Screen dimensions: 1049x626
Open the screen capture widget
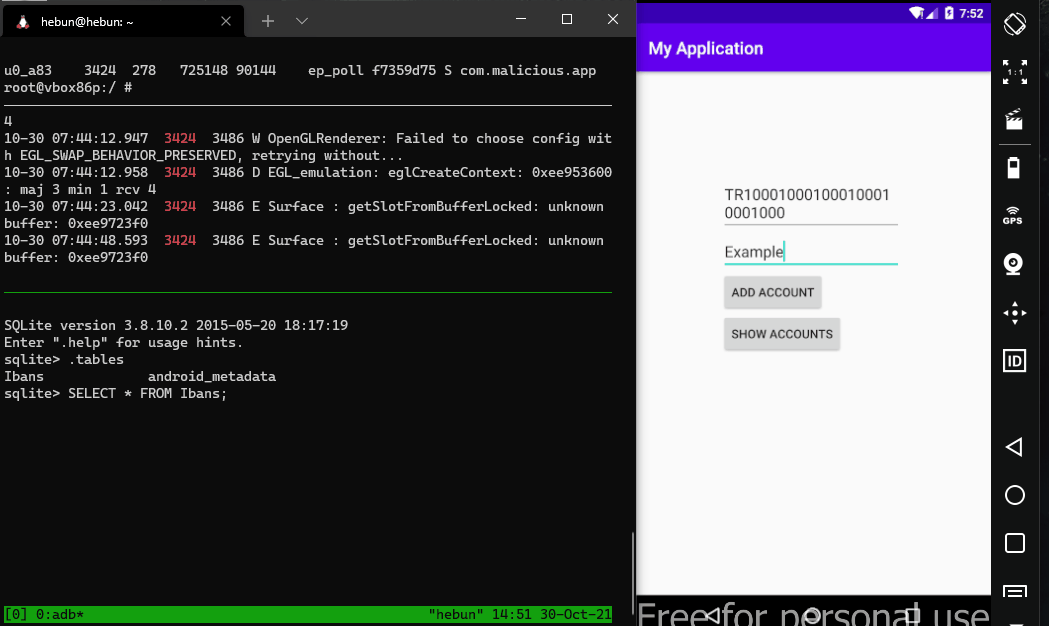click(1014, 120)
